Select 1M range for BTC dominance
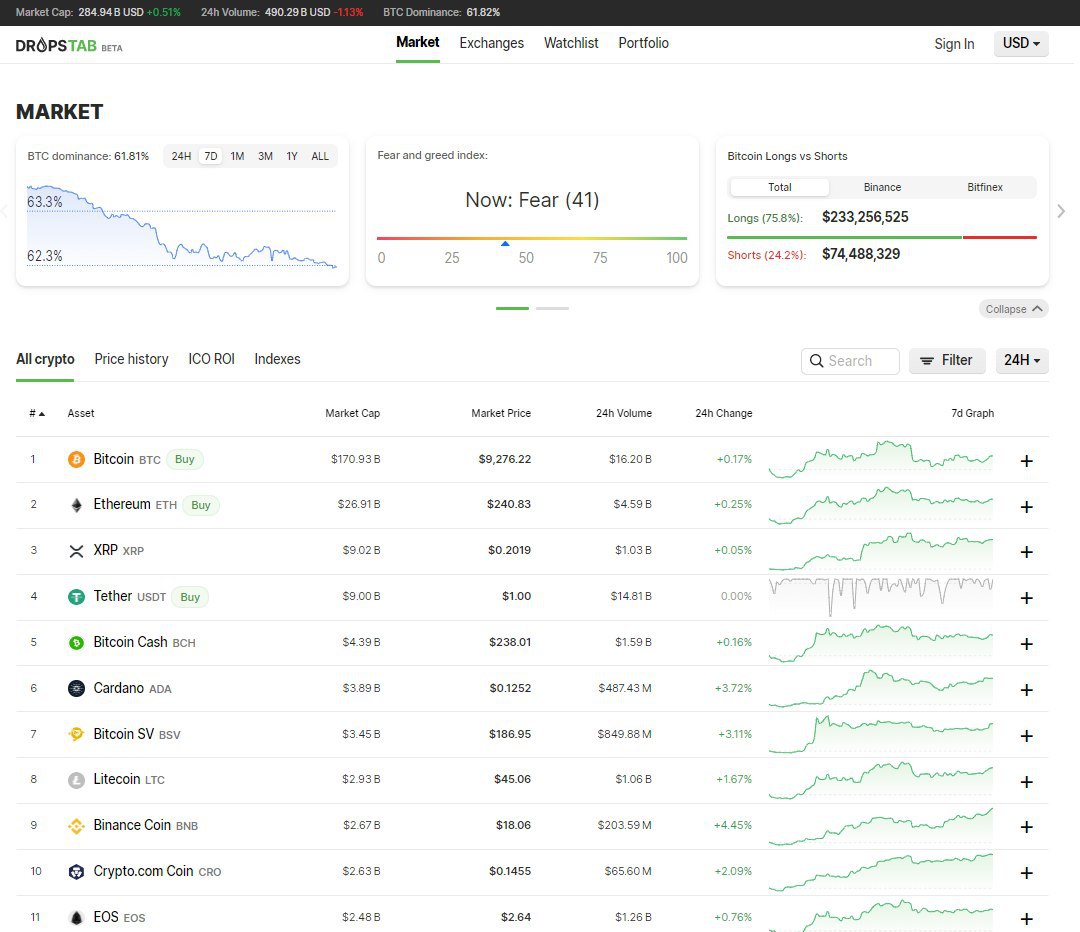Image resolution: width=1080 pixels, height=932 pixels. coord(238,156)
